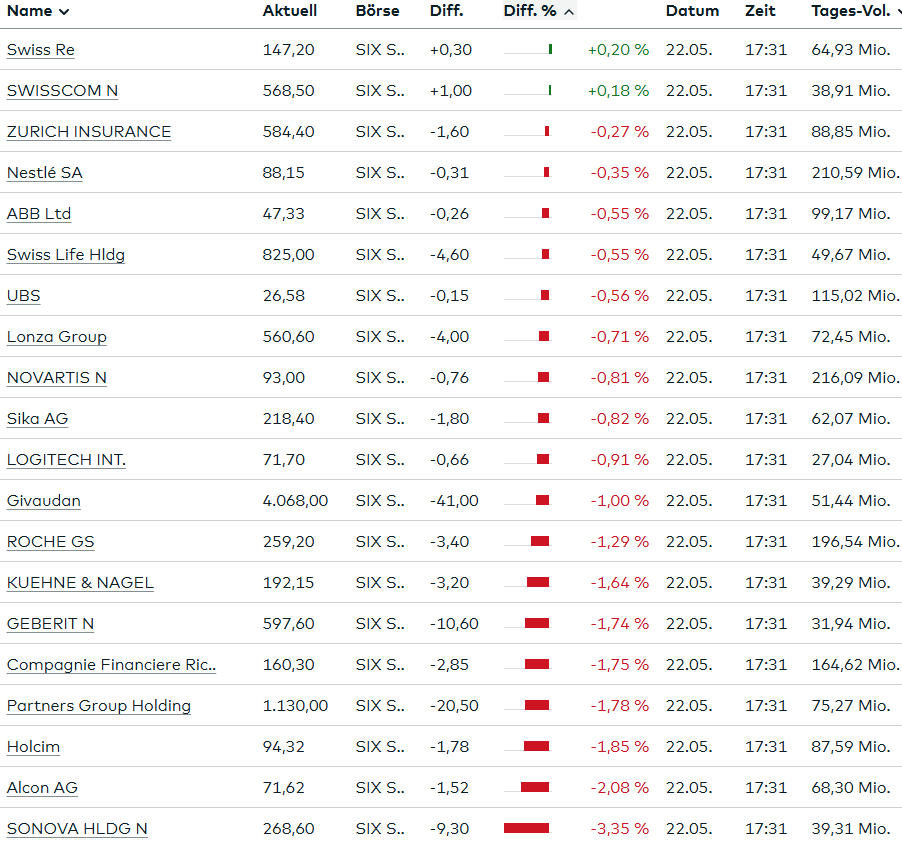The width and height of the screenshot is (902, 844).
Task: Open the Sika AG stock link
Action: coord(37,419)
